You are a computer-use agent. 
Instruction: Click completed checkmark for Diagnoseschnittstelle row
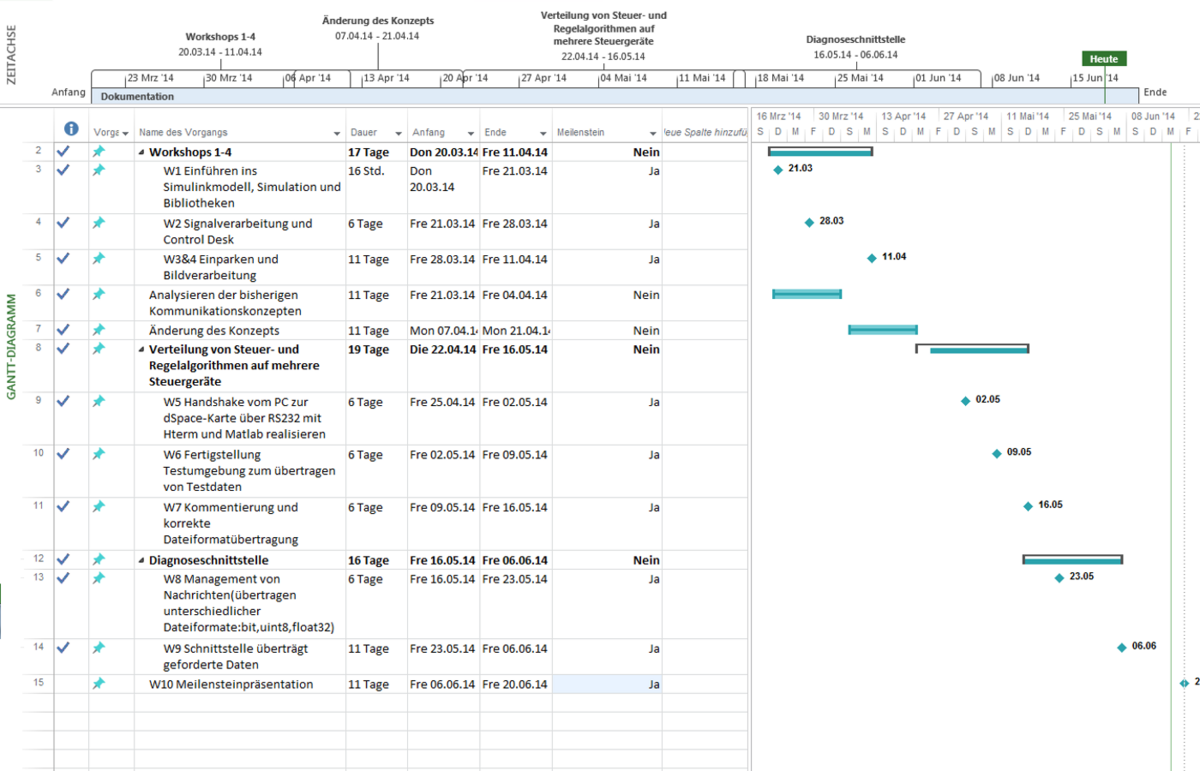coord(64,559)
